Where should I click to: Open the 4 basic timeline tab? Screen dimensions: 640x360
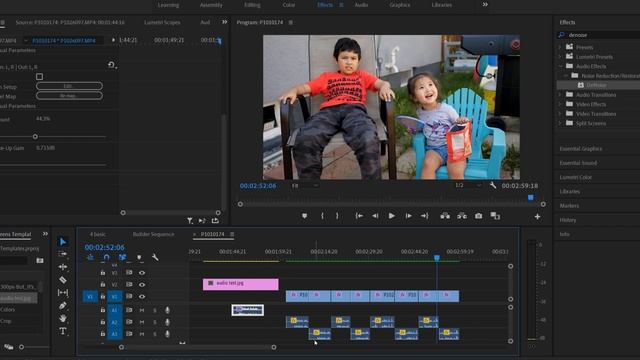point(98,234)
